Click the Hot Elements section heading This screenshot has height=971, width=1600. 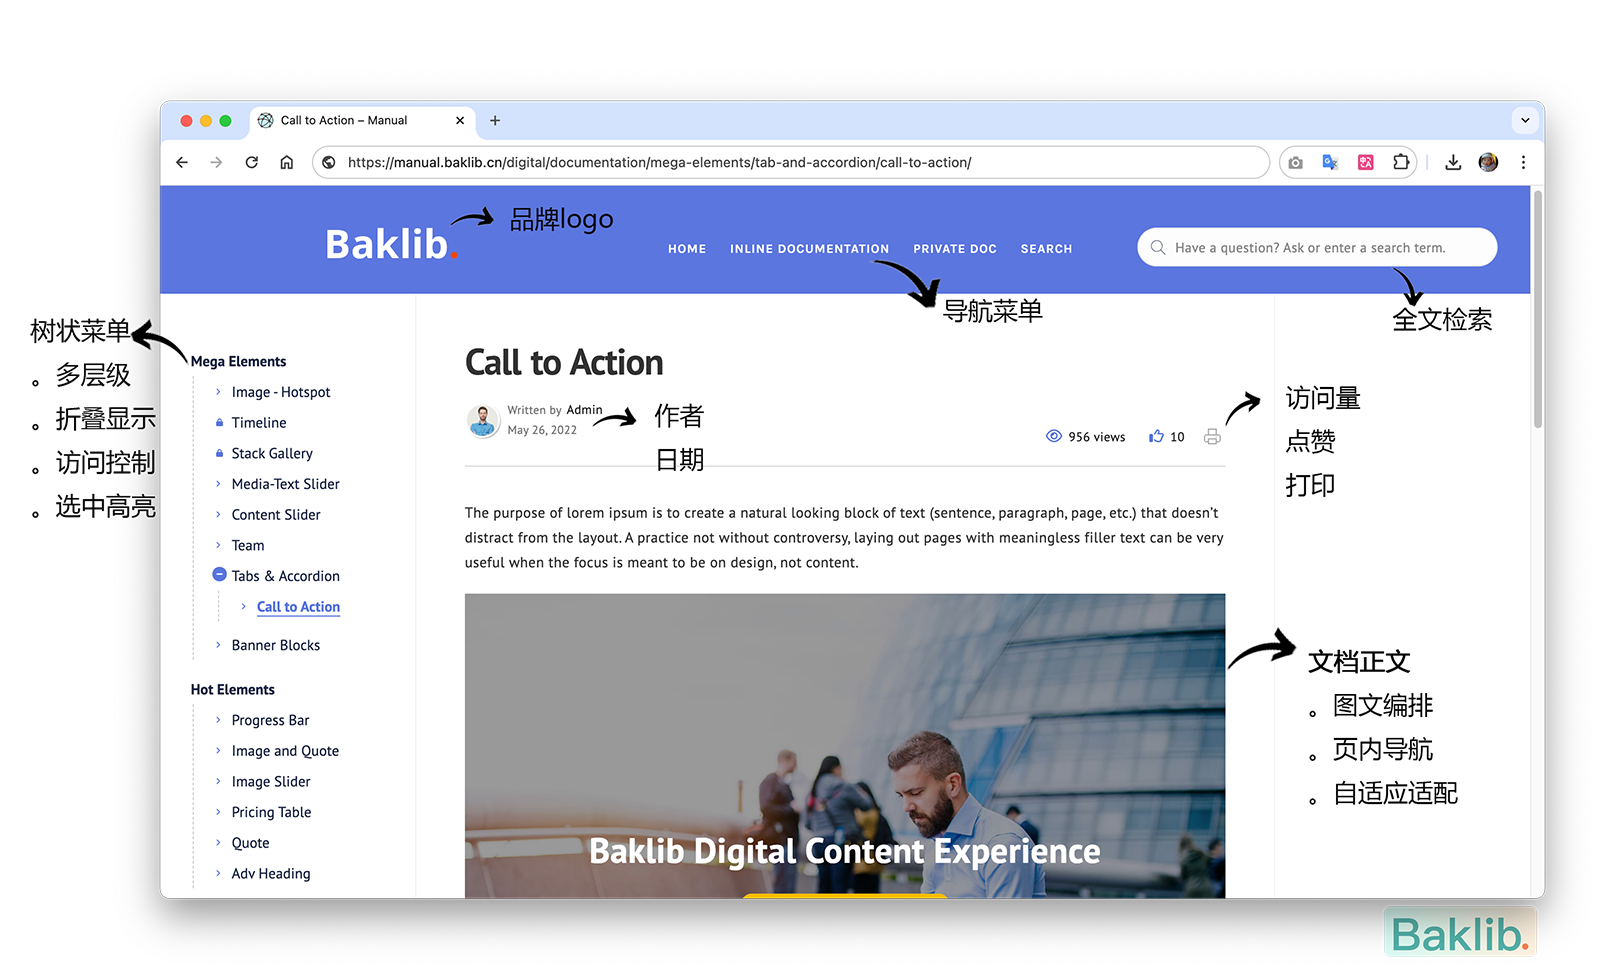pos(232,690)
